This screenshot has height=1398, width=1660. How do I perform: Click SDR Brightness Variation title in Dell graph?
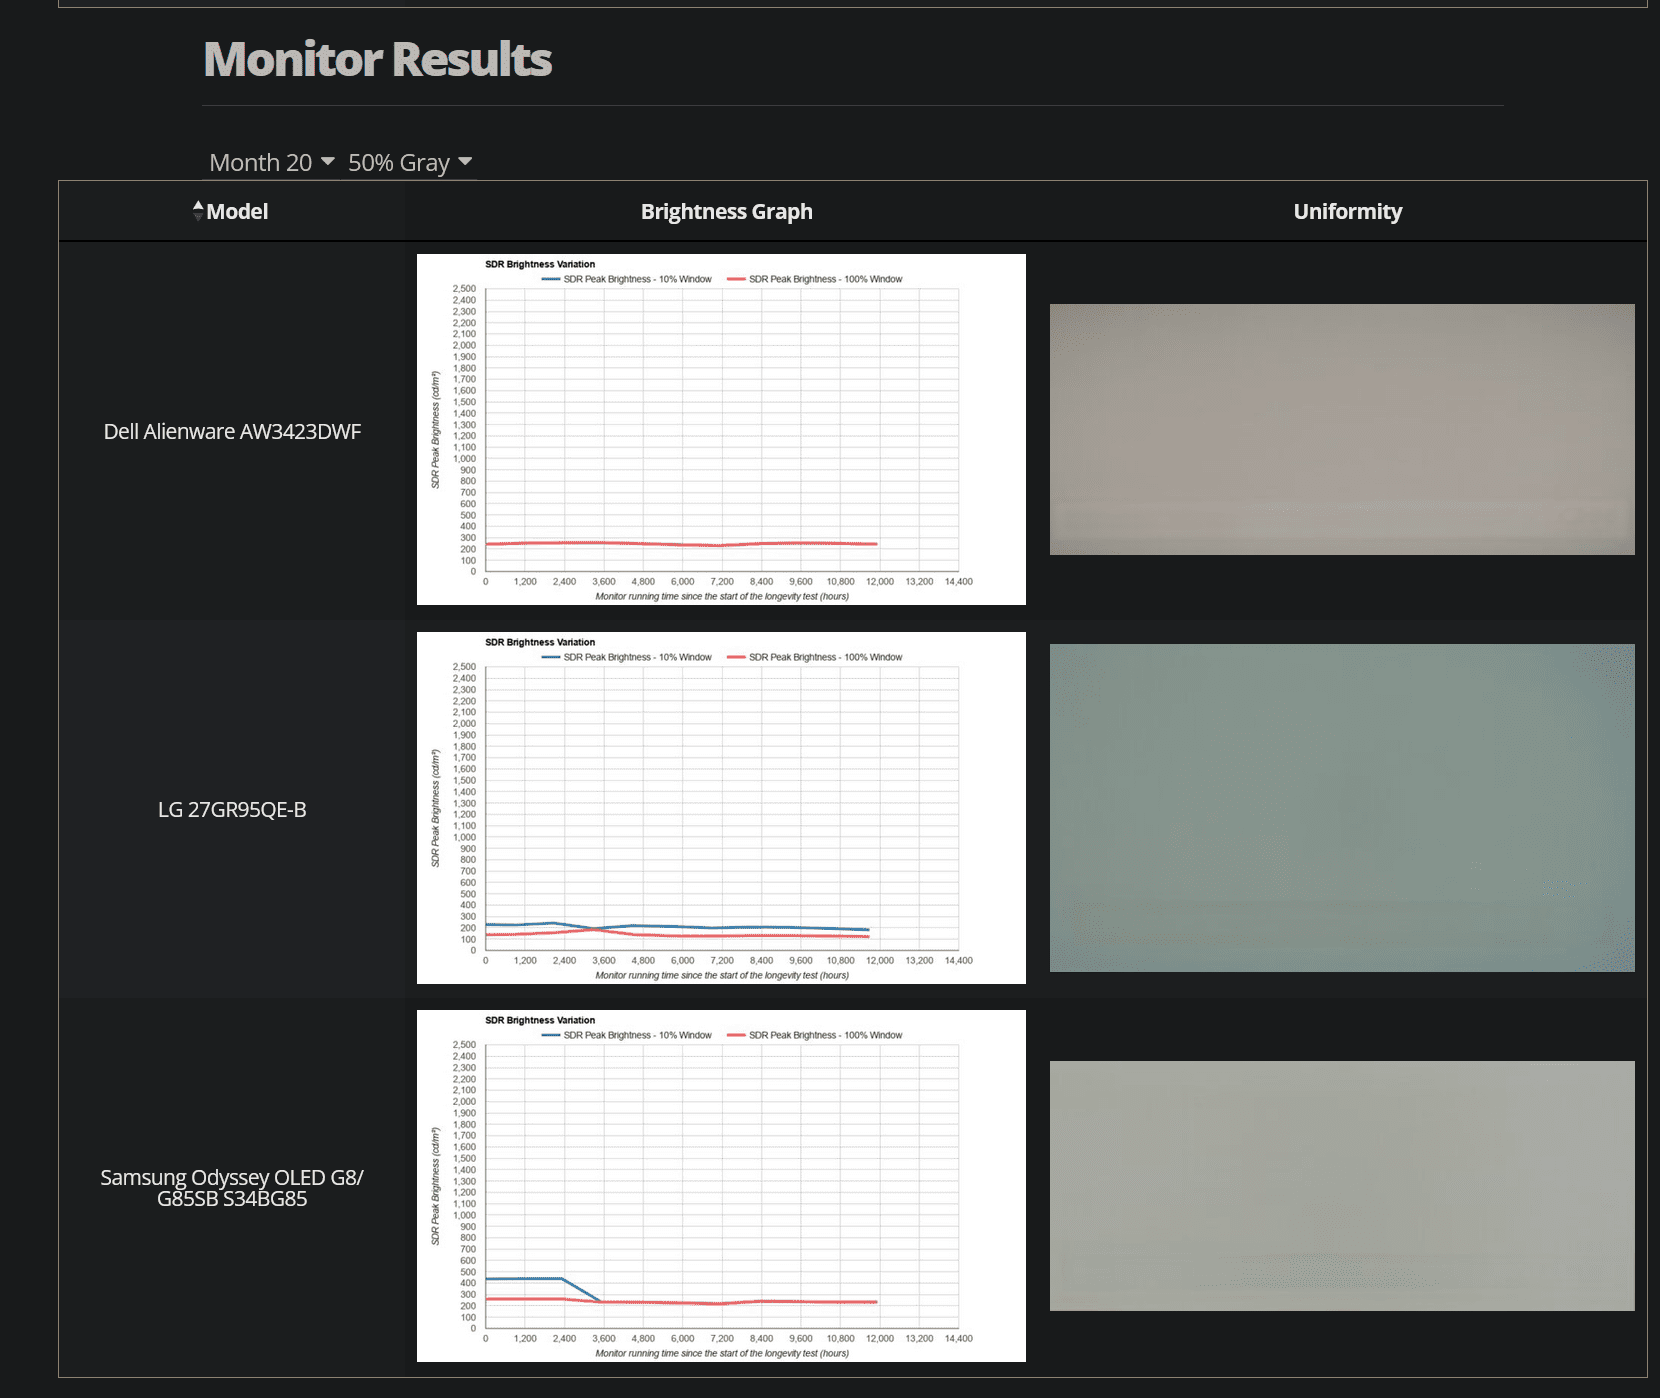point(540,264)
